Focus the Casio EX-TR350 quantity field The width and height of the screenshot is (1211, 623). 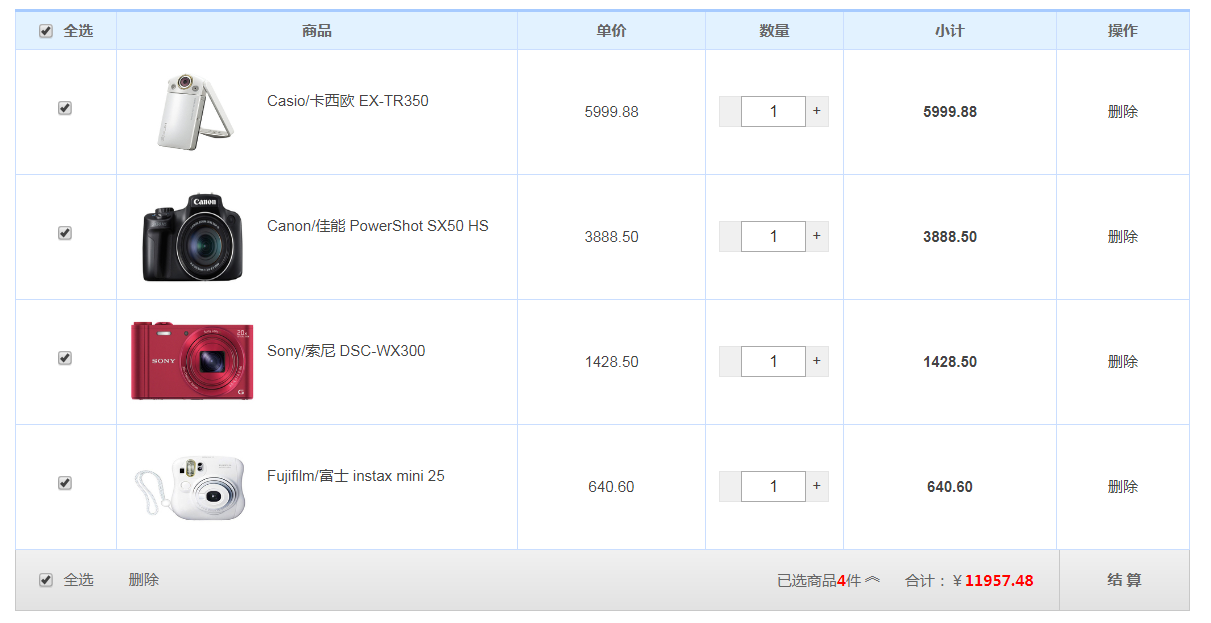(773, 111)
